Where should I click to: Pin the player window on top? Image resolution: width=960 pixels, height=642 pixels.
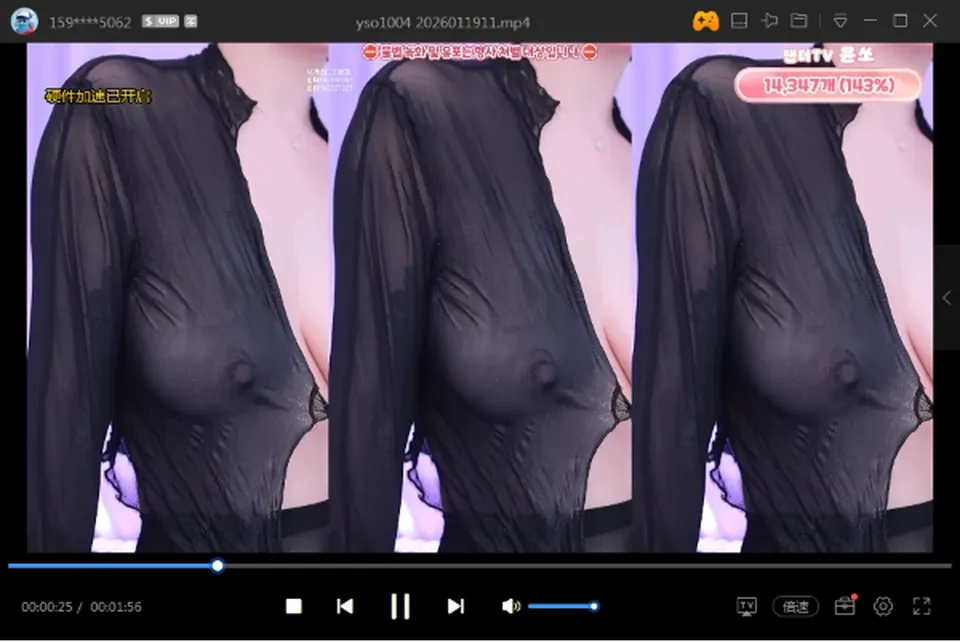pyautogui.click(x=770, y=21)
